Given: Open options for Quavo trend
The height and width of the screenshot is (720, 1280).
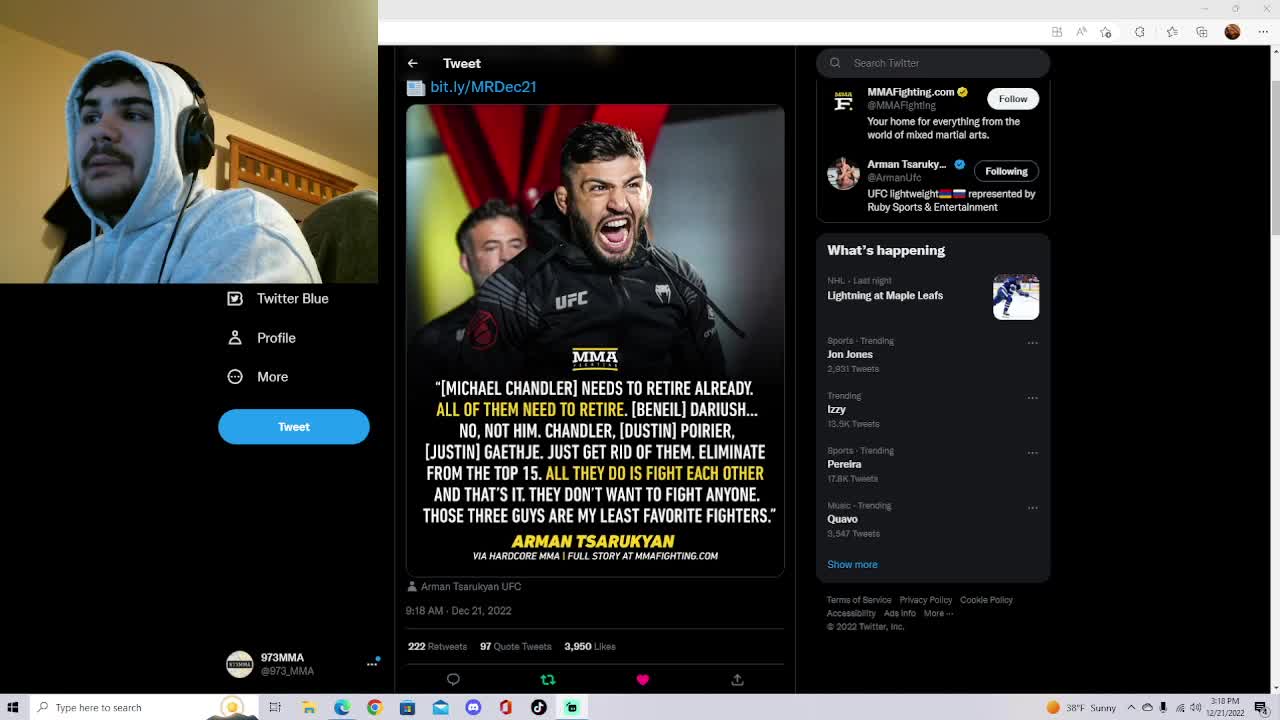Looking at the screenshot, I should (1033, 508).
